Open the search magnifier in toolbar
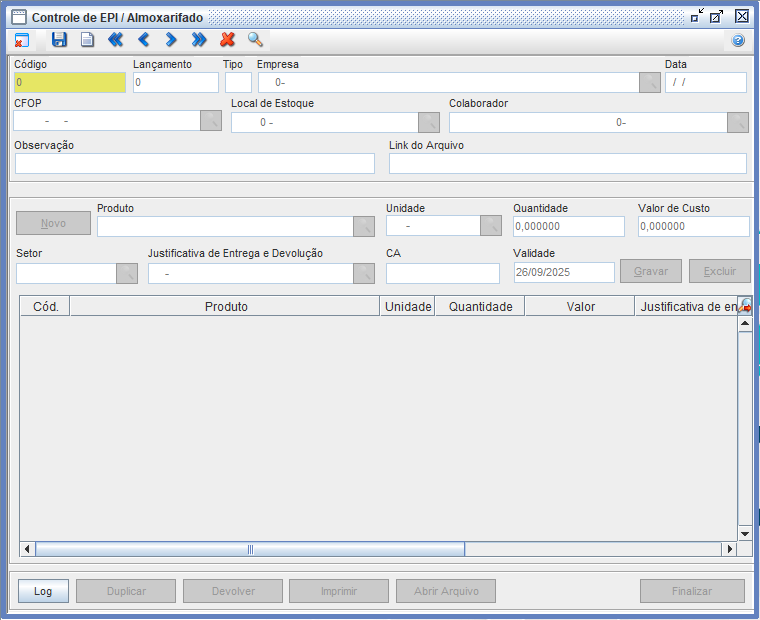This screenshot has height=620, width=760. pos(255,40)
